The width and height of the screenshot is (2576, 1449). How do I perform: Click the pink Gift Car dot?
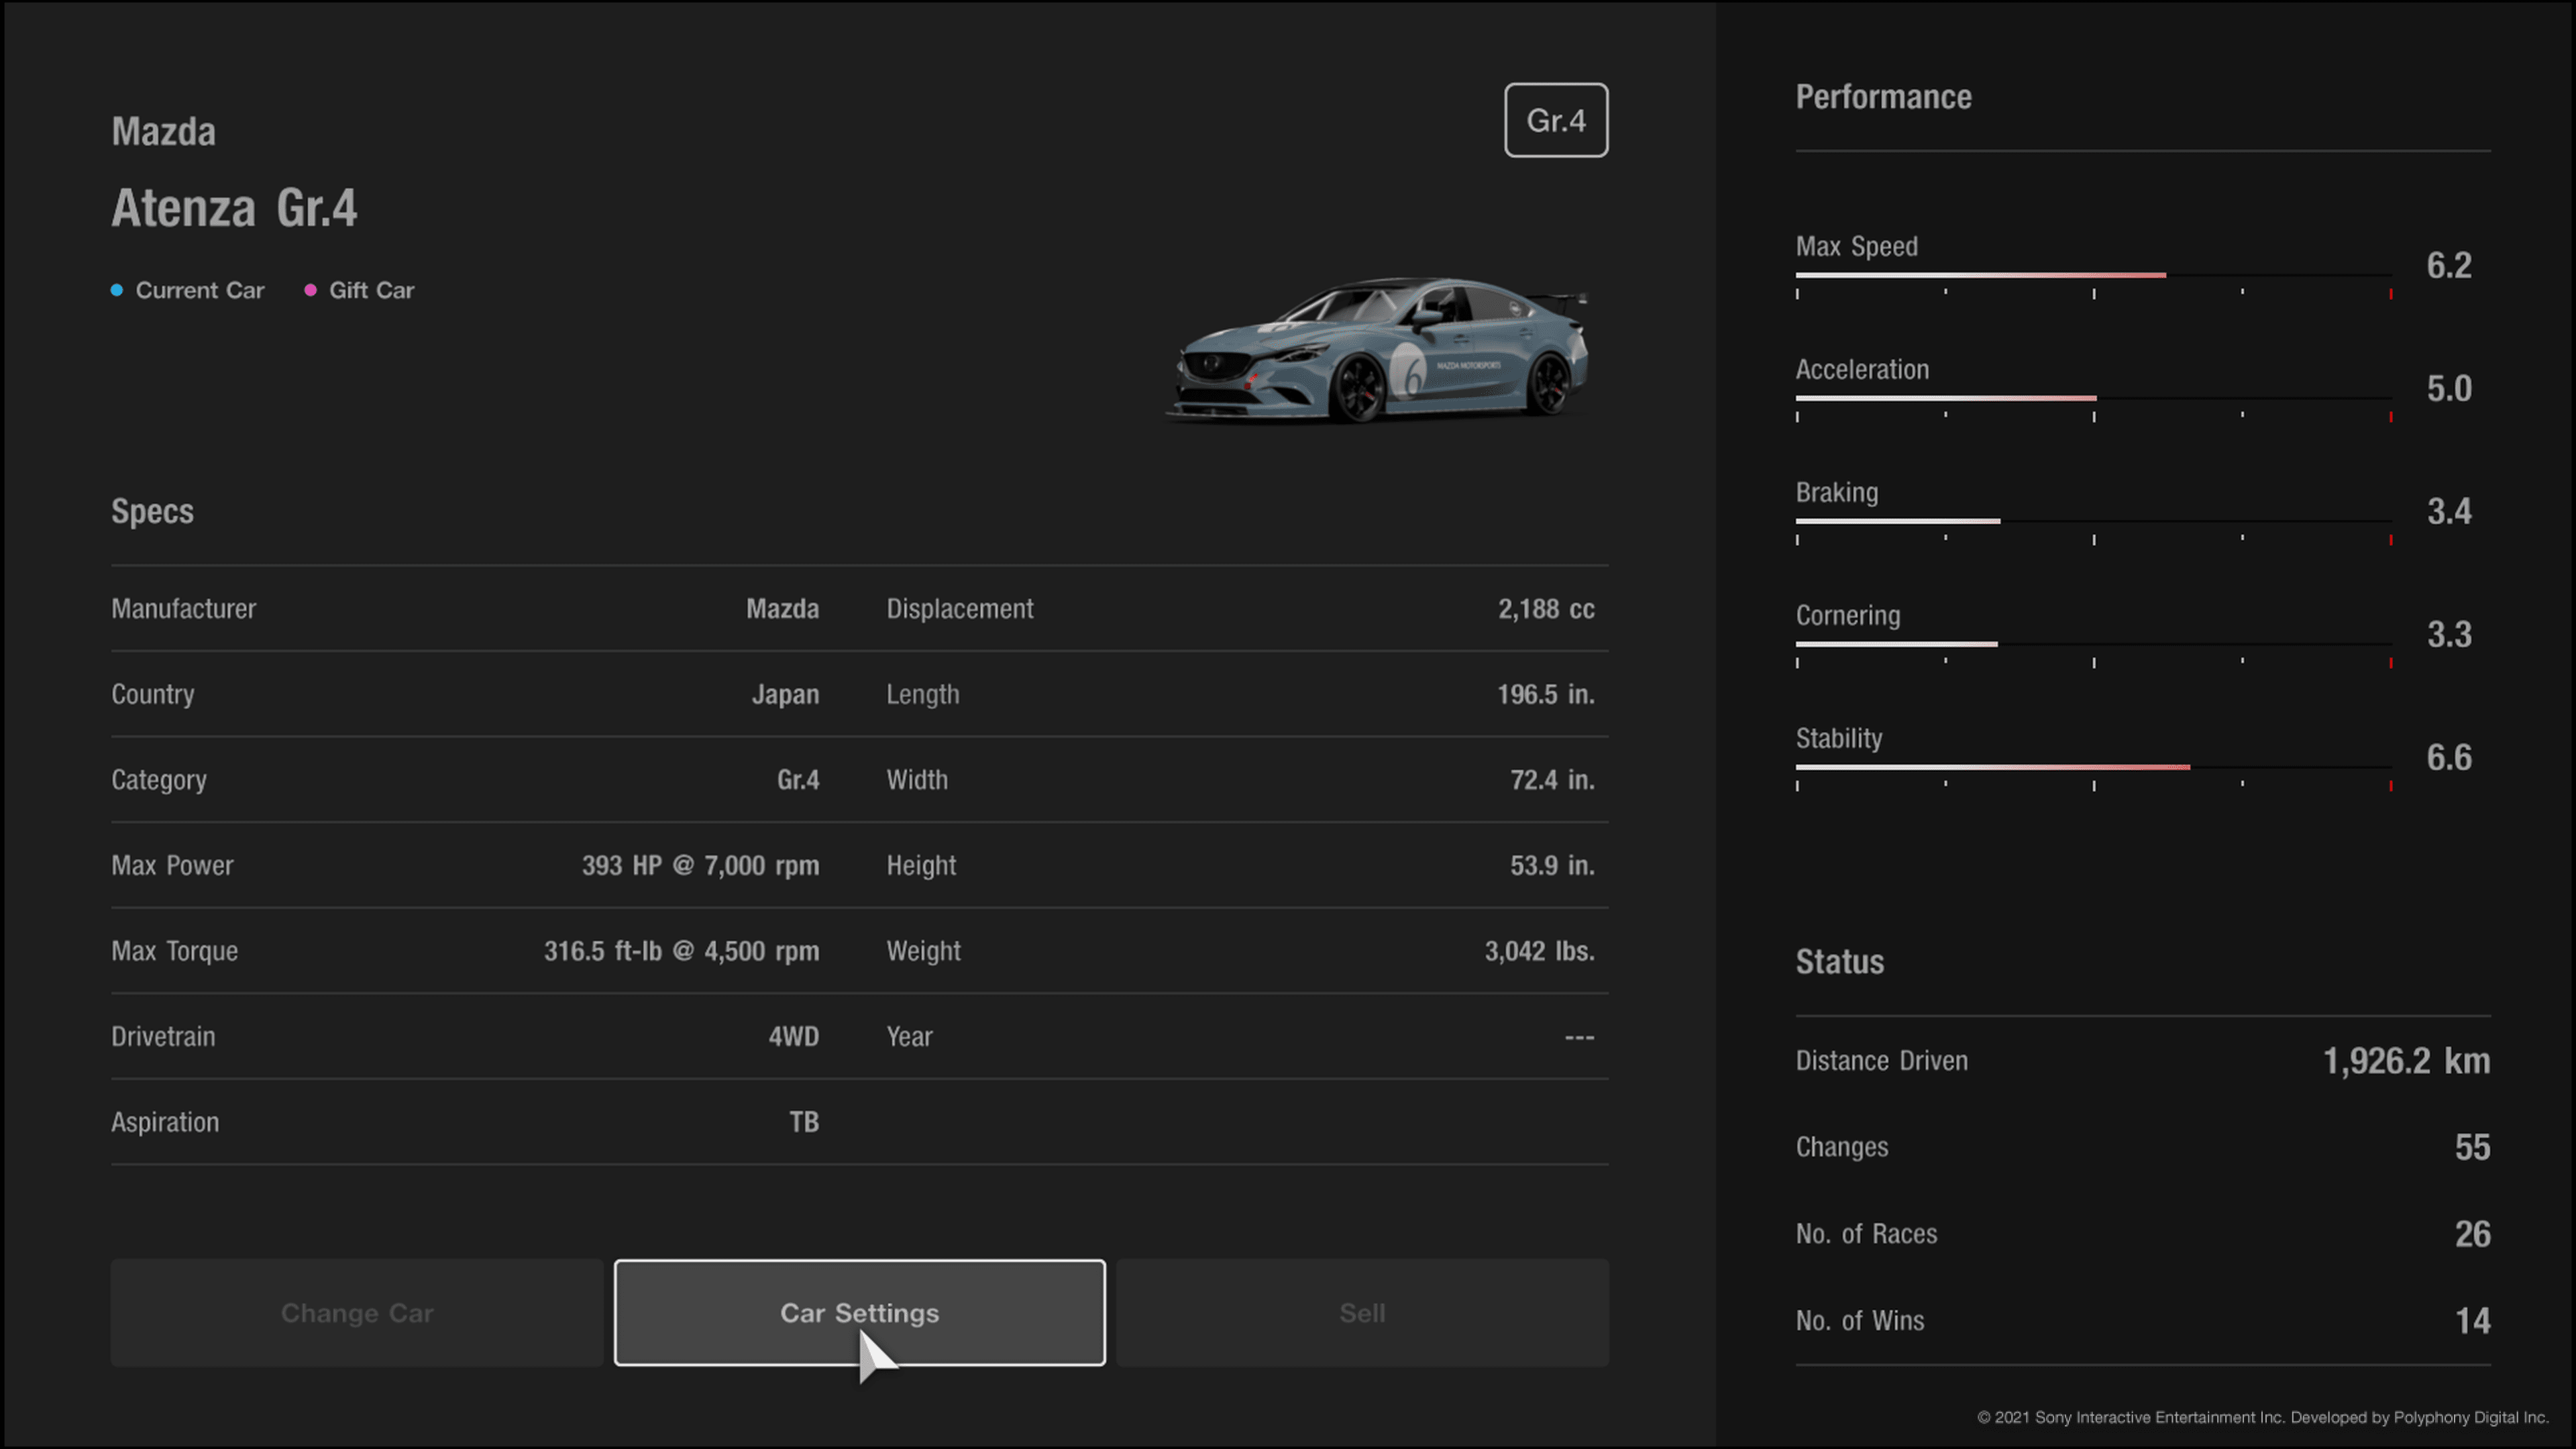pyautogui.click(x=311, y=290)
